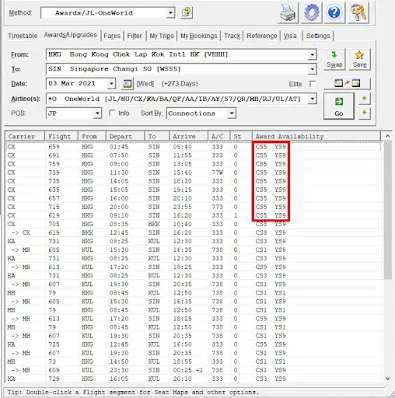Tick the Info checkbox
Viewport: 395px width, 398px height.
112,113
